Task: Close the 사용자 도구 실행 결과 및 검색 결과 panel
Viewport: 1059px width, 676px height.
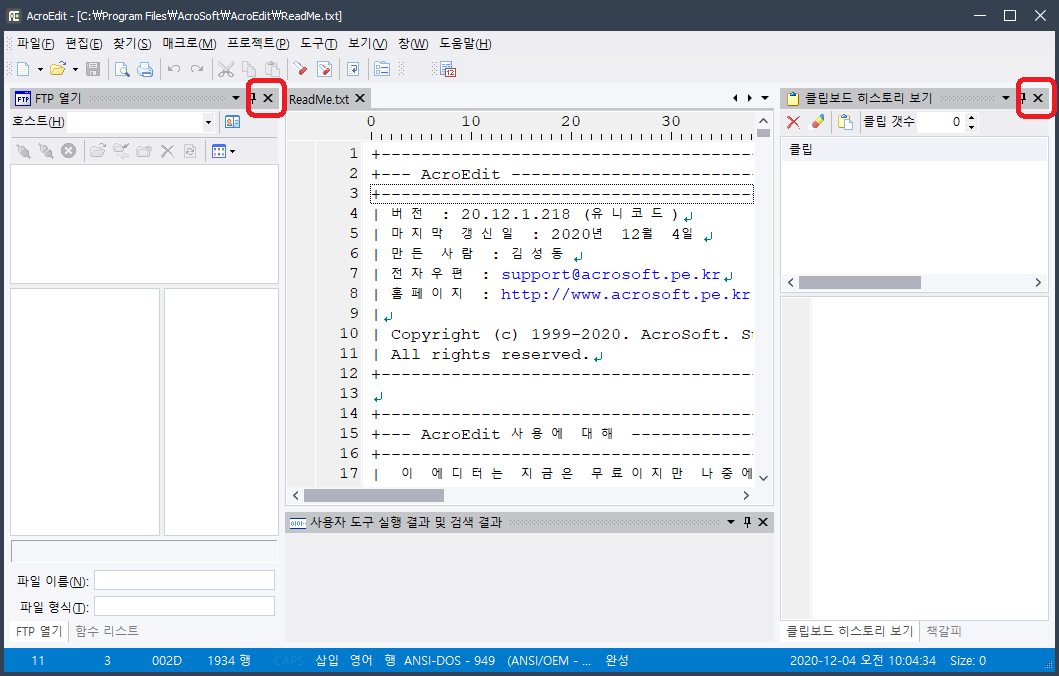Action: (x=763, y=522)
